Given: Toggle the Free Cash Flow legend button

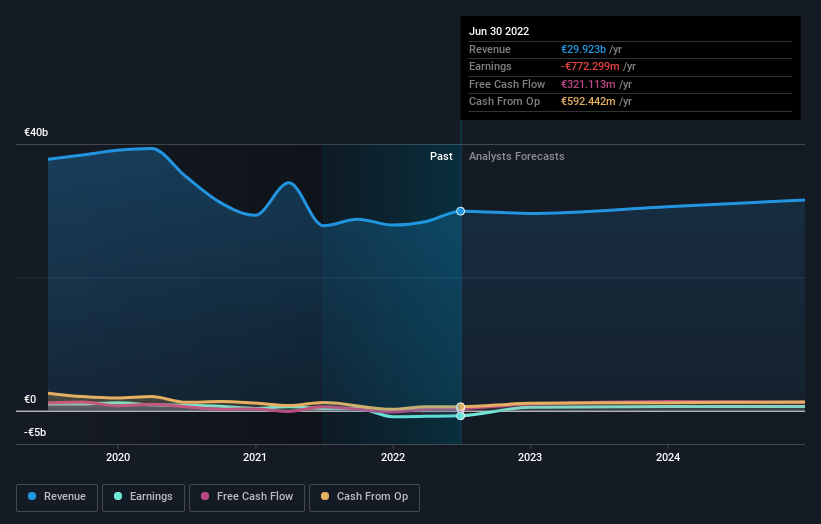Looking at the screenshot, I should click(x=247, y=497).
